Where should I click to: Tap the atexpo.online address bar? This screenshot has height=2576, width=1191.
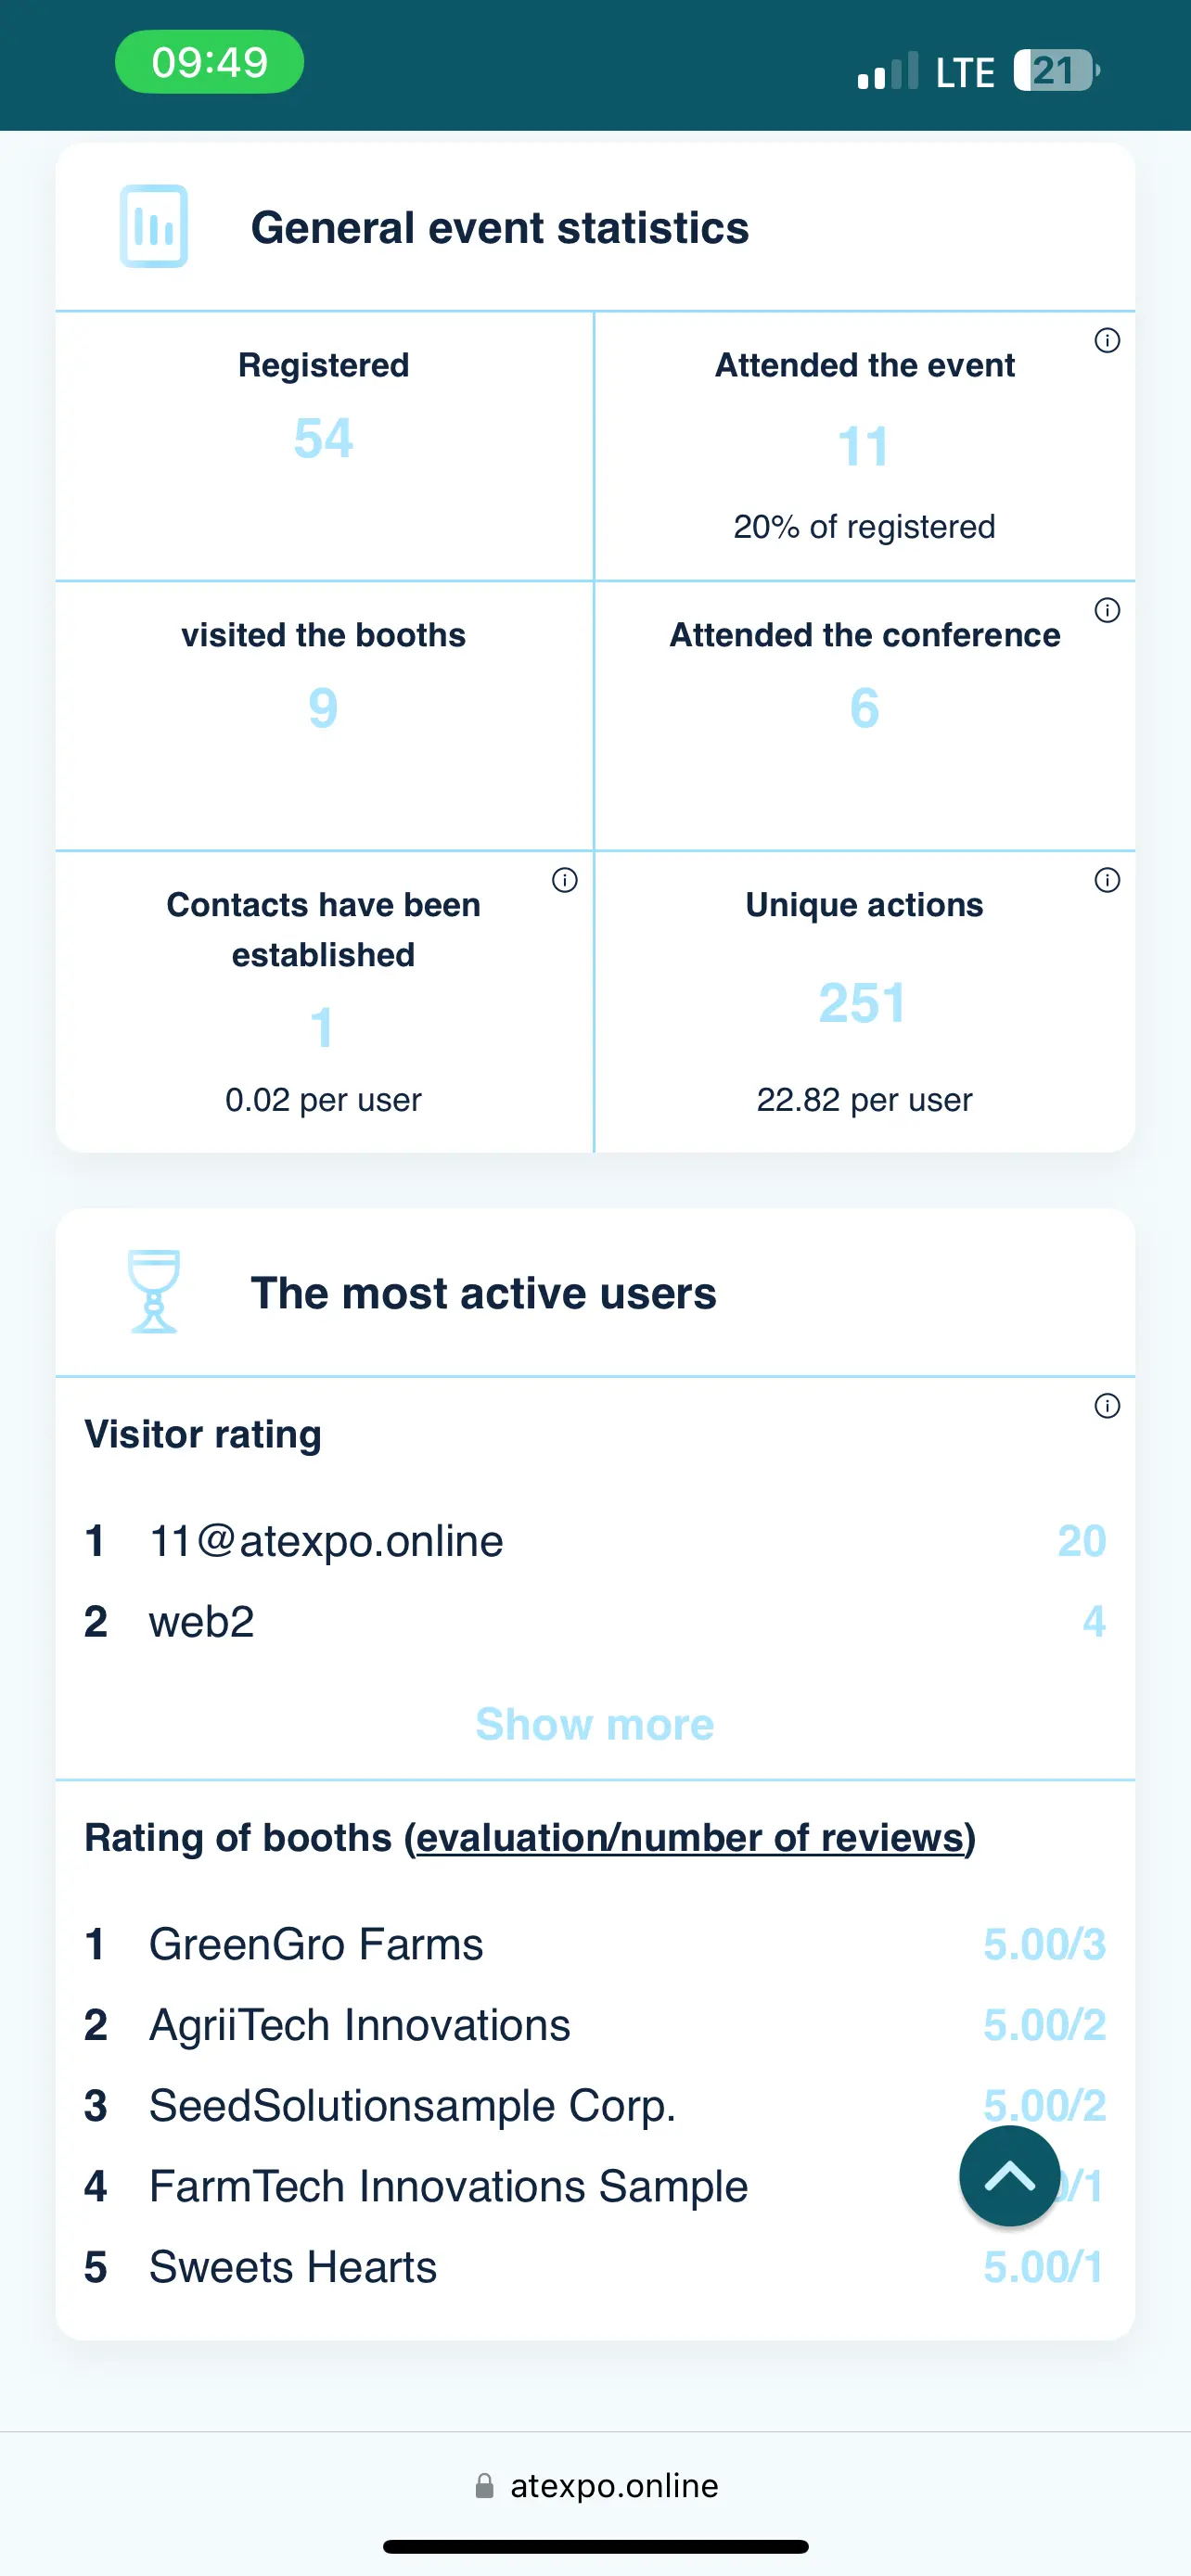point(597,2485)
